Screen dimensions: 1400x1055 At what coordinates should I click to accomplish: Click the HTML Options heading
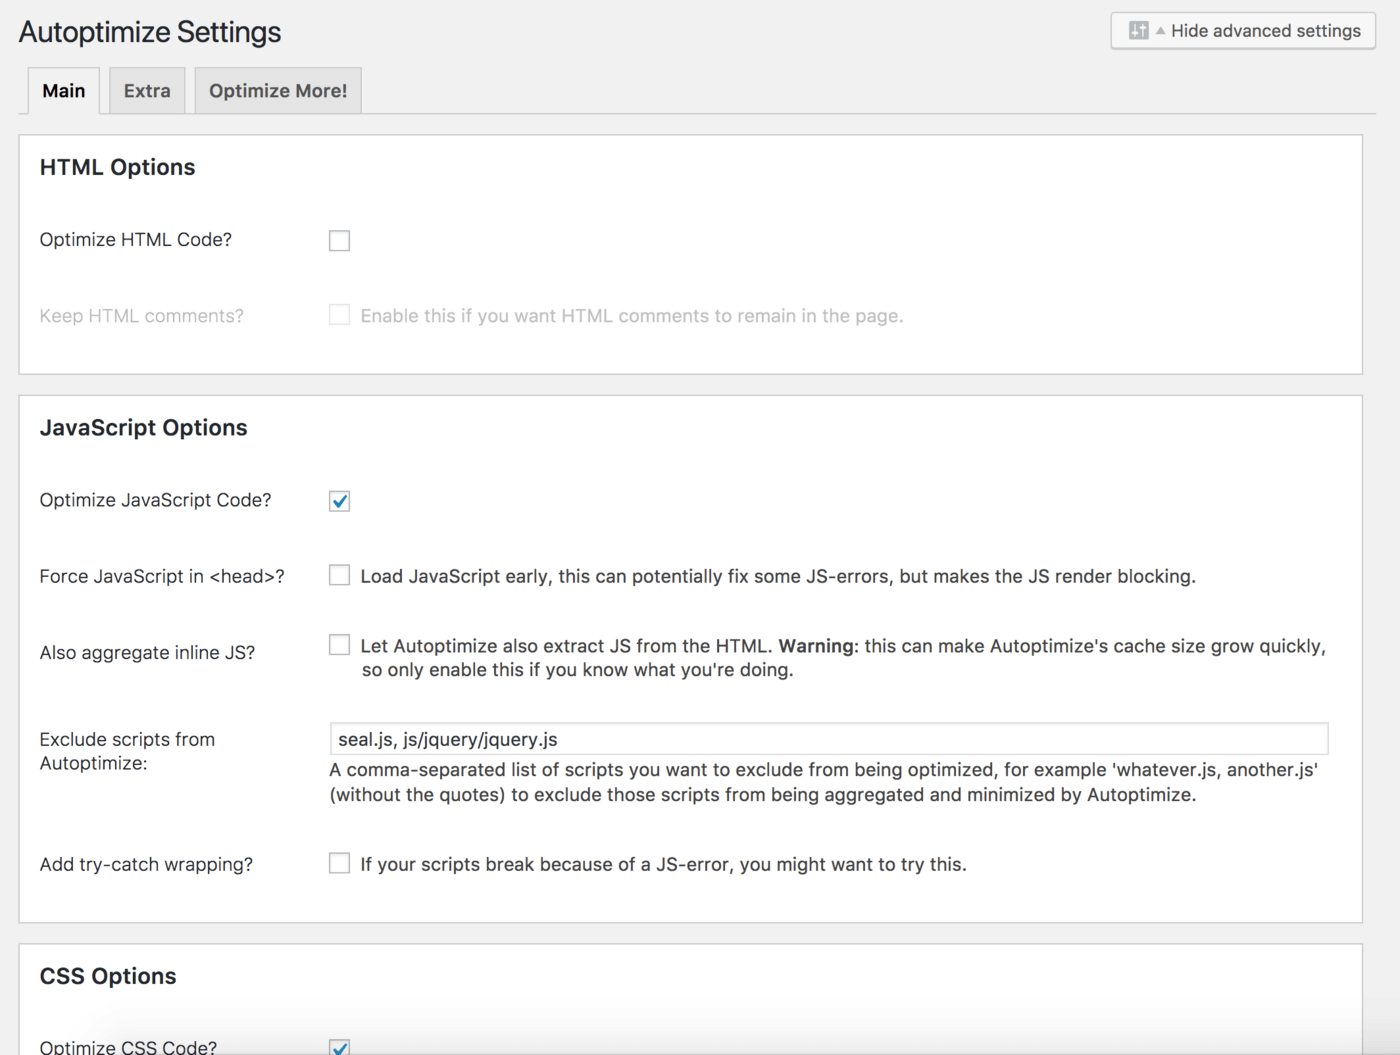click(117, 168)
